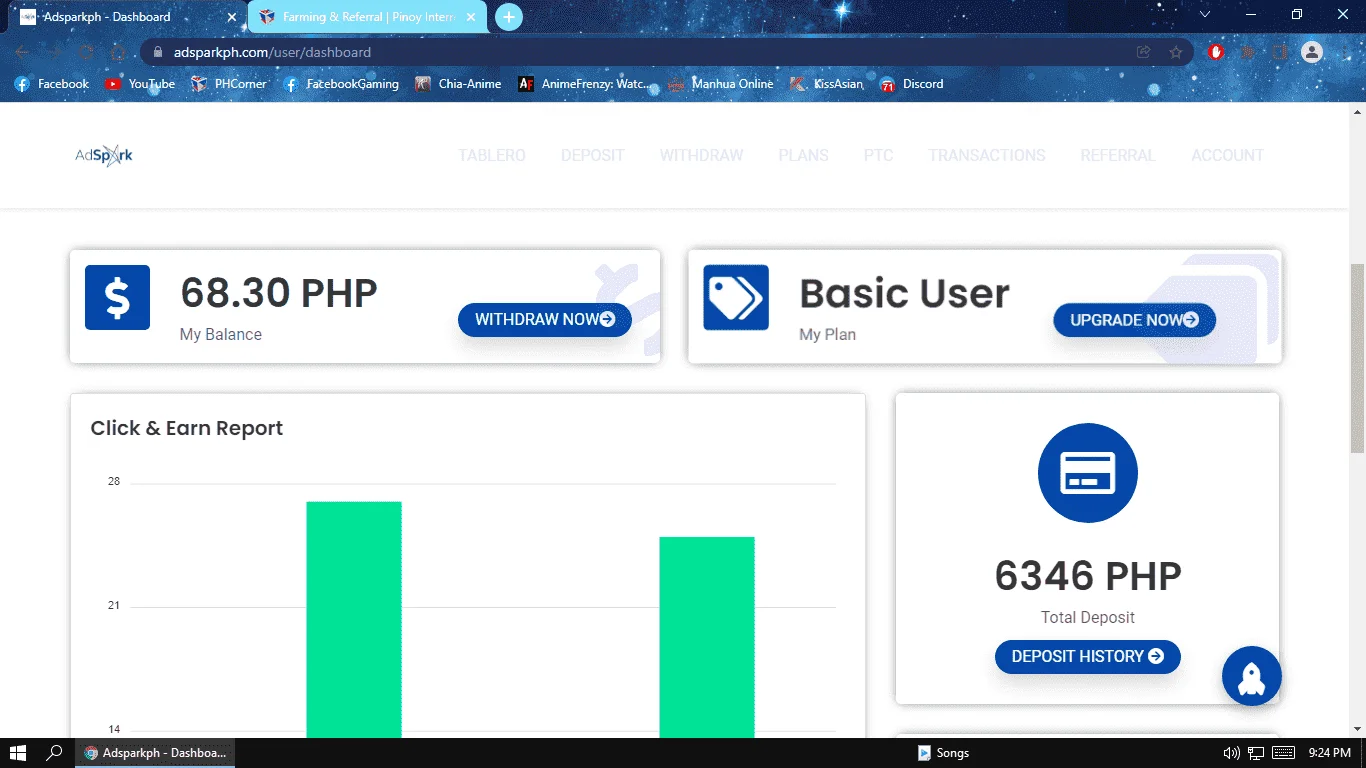Open the extensions puzzle icon
This screenshot has height=768, width=1366.
1248,52
